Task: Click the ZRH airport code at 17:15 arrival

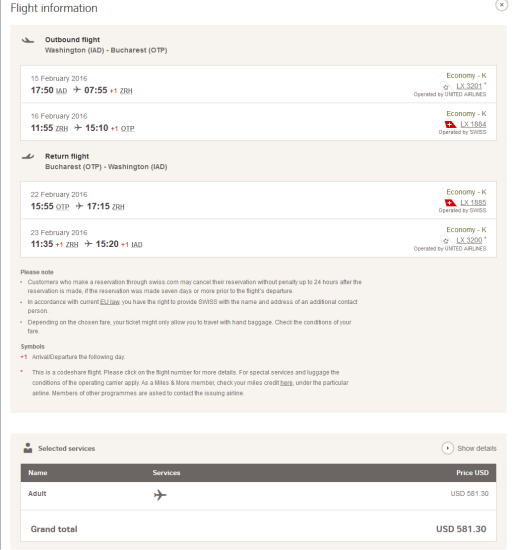Action: [x=118, y=207]
